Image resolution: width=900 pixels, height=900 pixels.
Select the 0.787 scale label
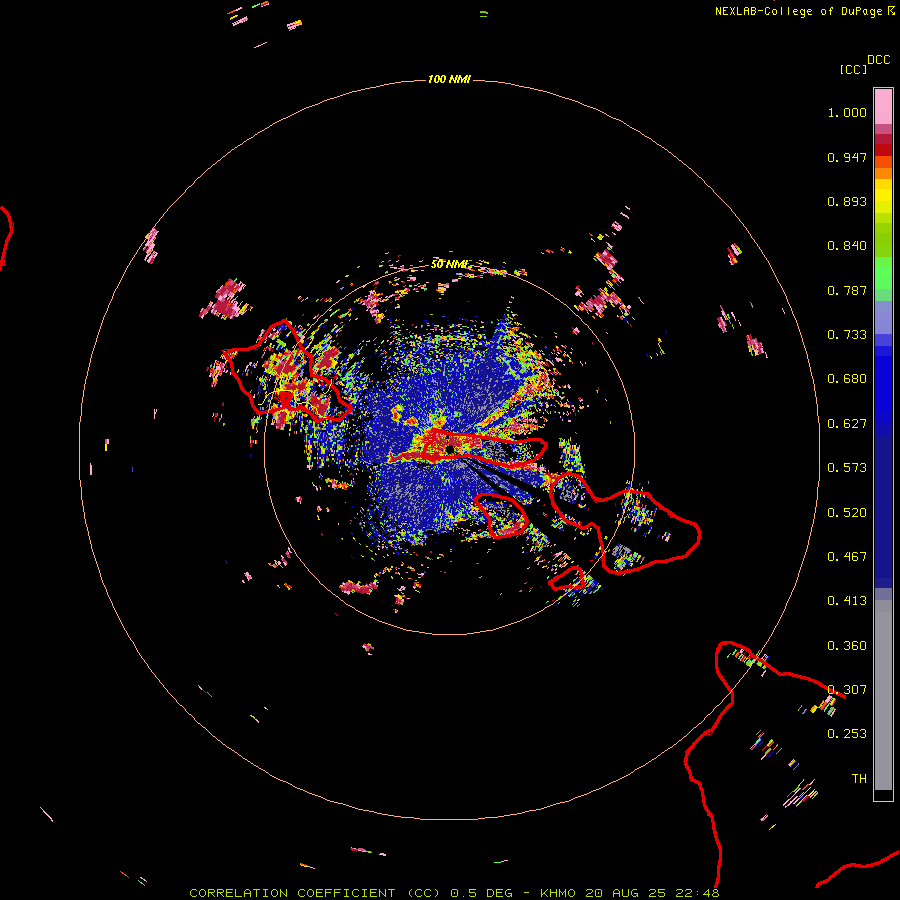pos(847,290)
